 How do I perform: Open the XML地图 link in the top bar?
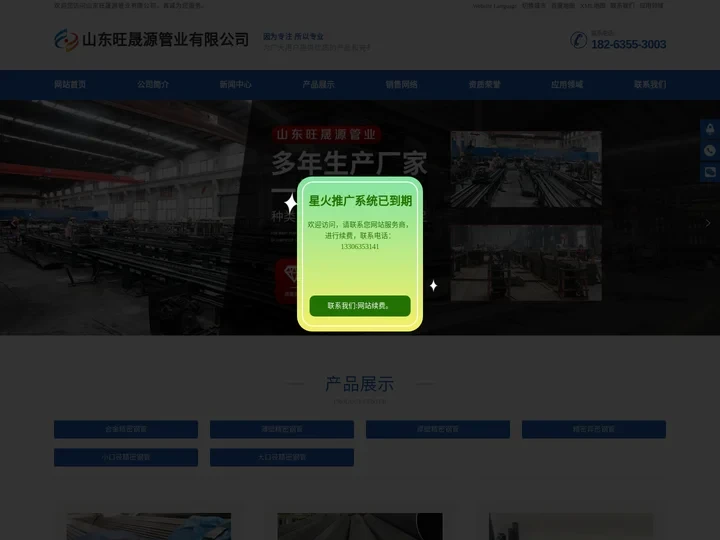coord(593,6)
